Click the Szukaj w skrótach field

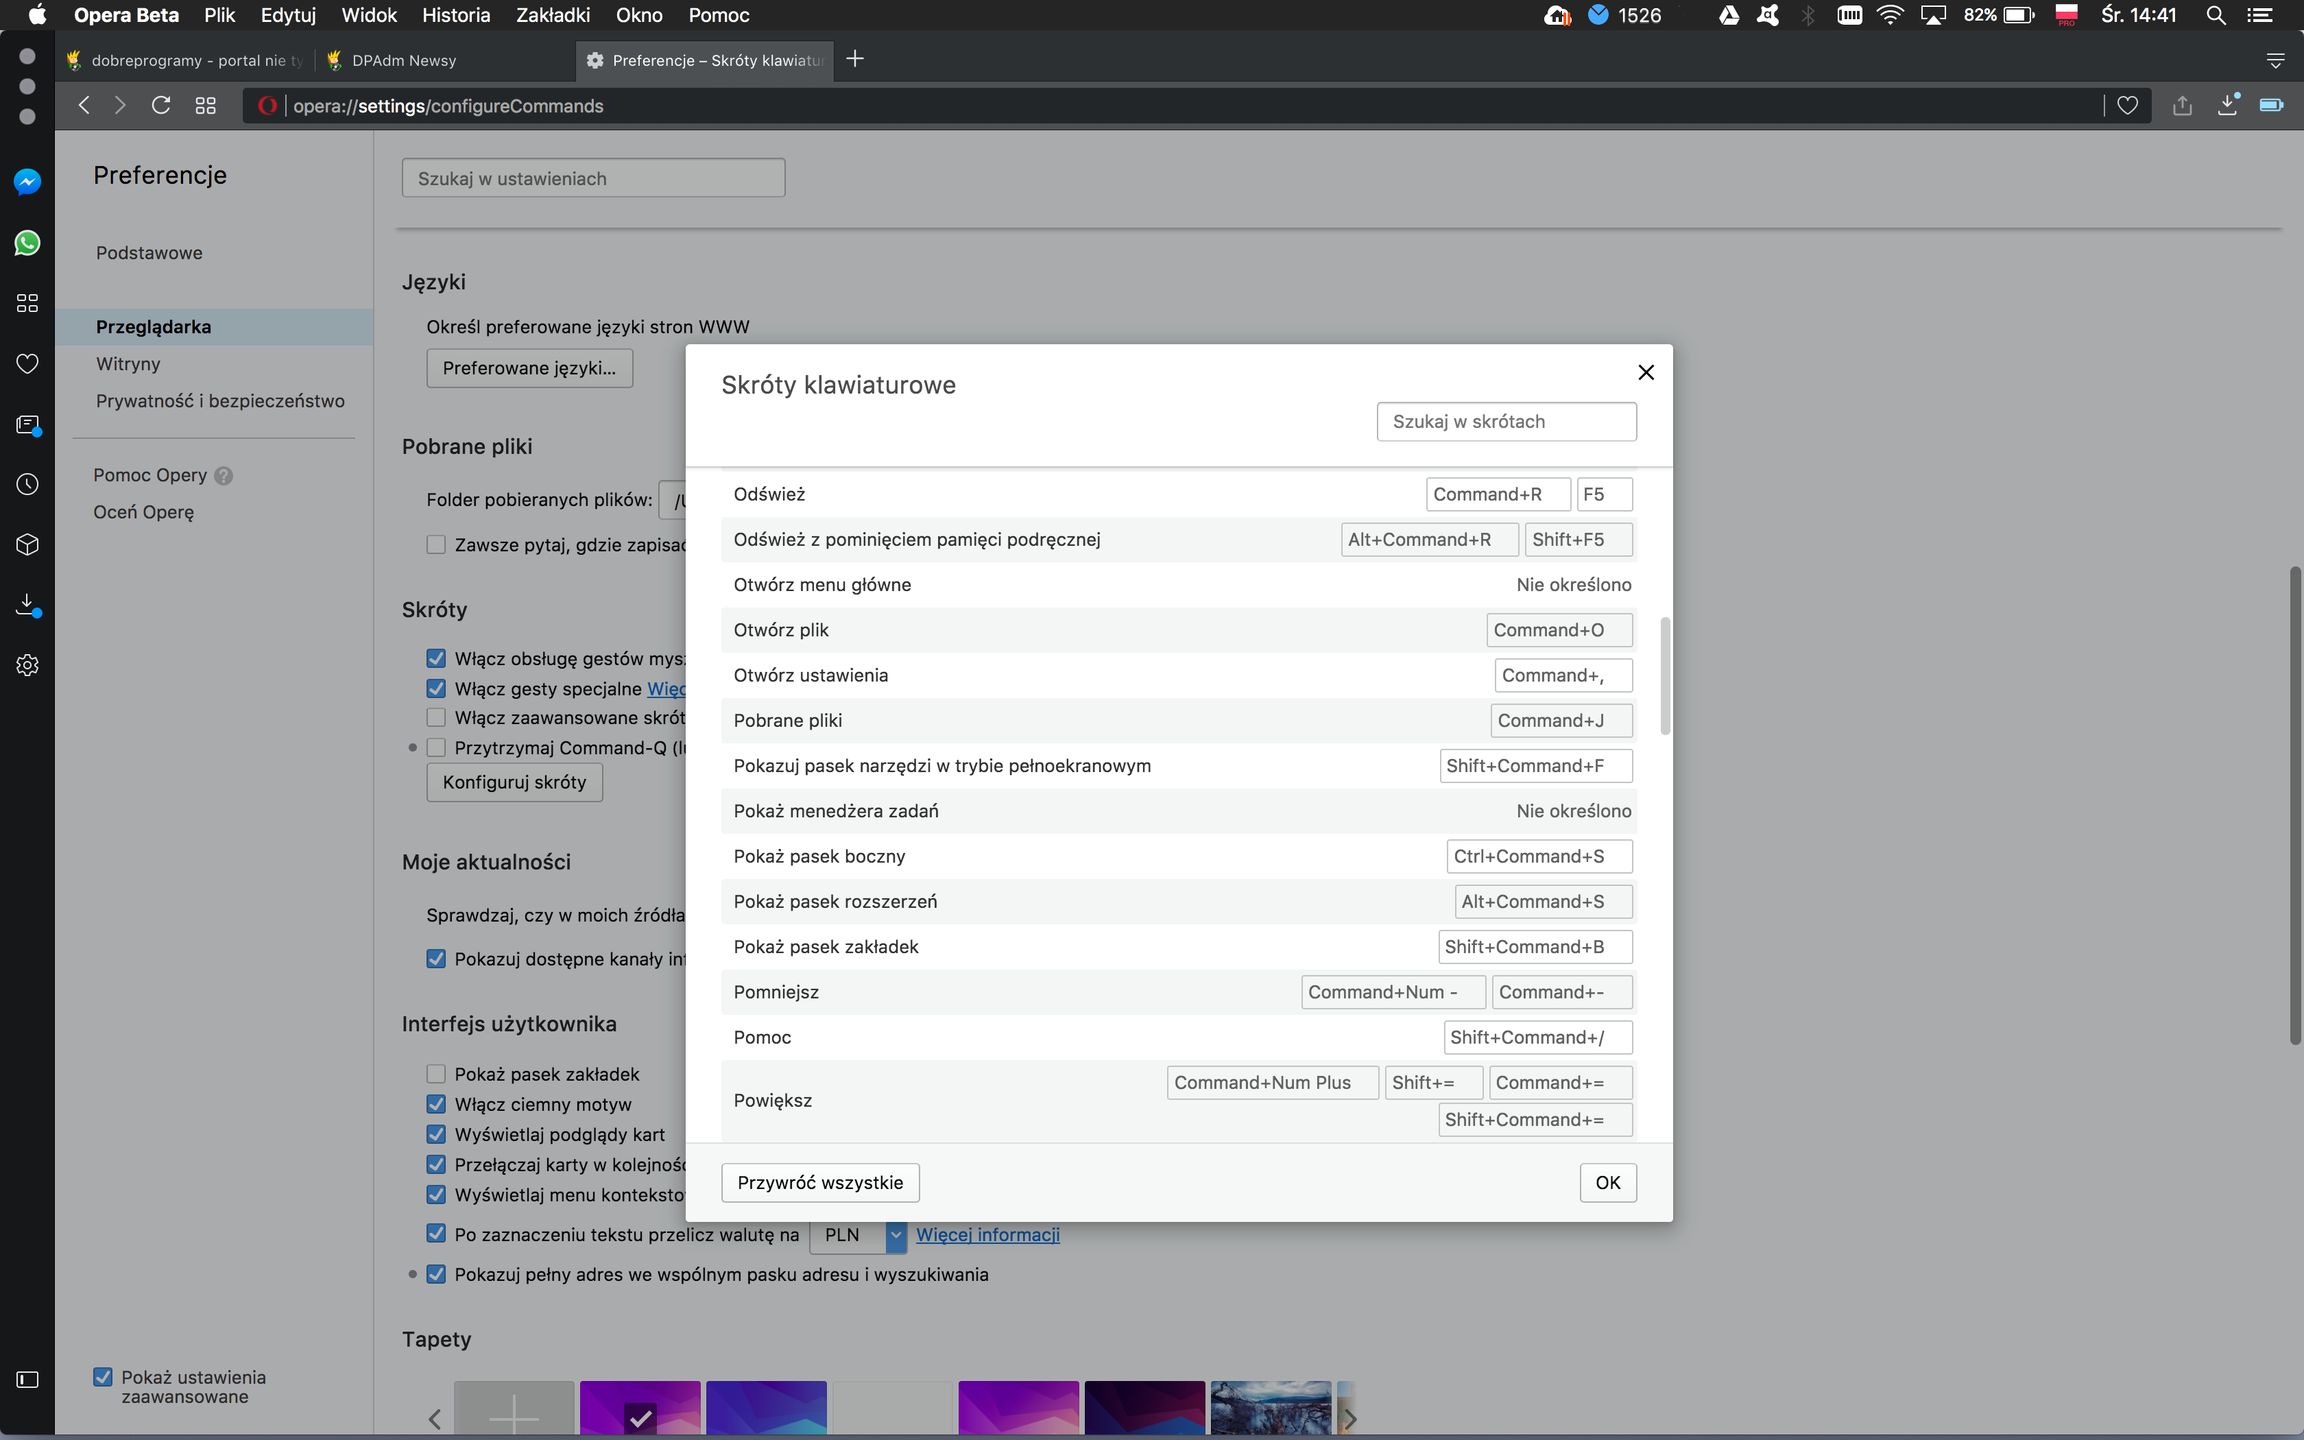[1505, 421]
